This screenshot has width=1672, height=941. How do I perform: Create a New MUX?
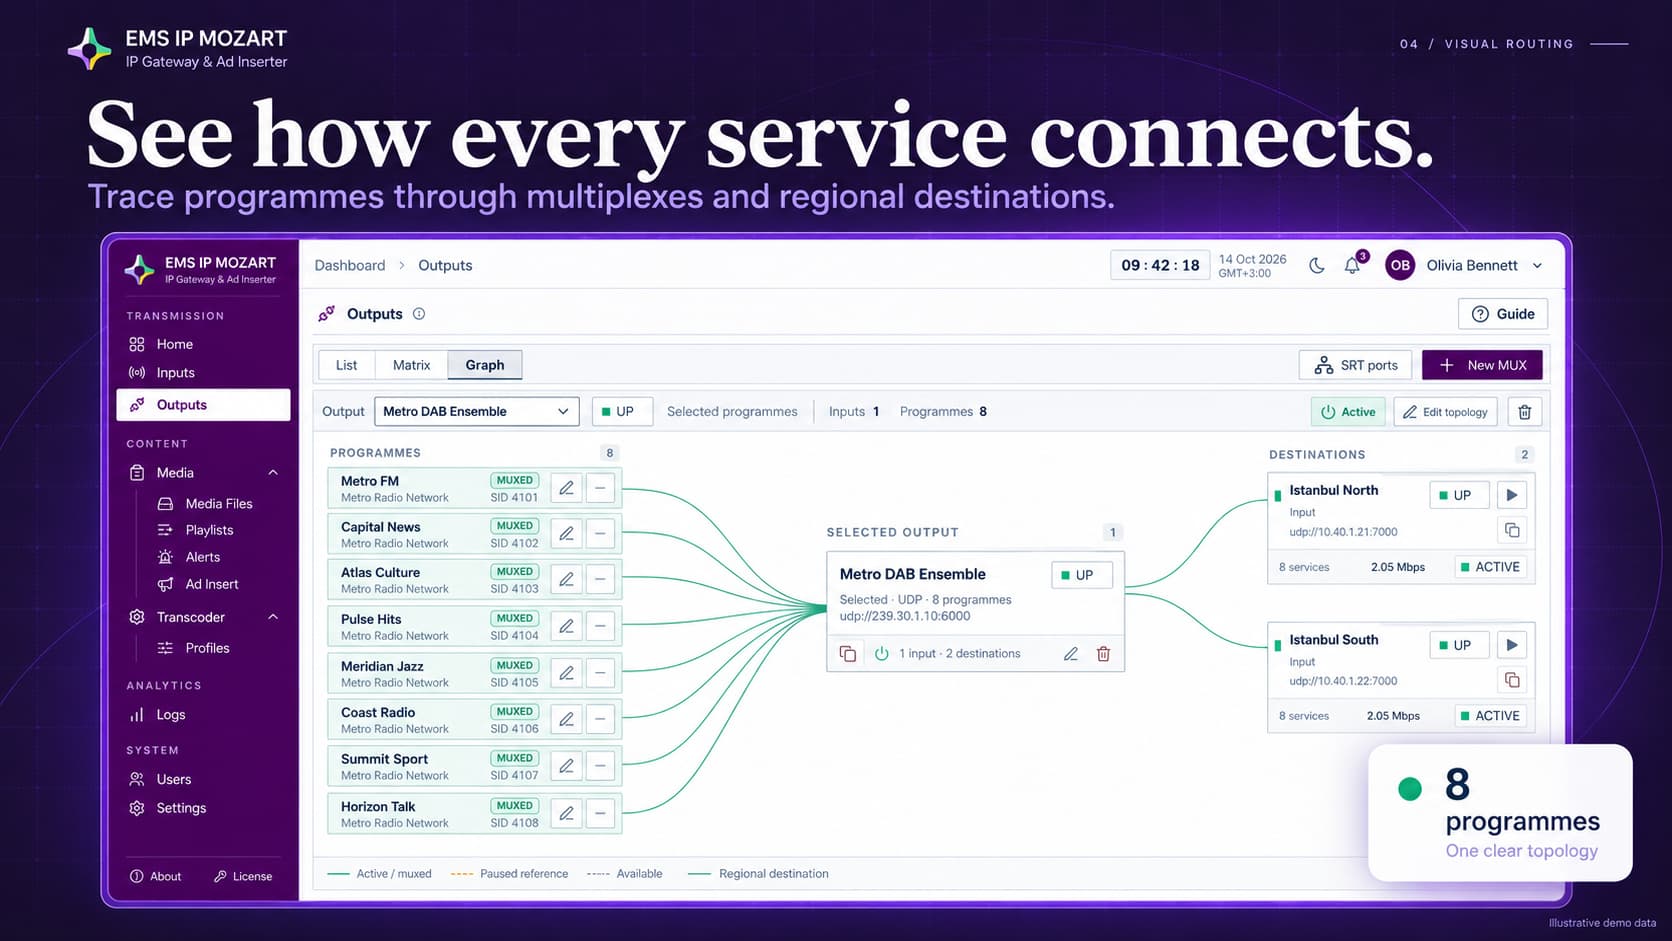(x=1482, y=365)
